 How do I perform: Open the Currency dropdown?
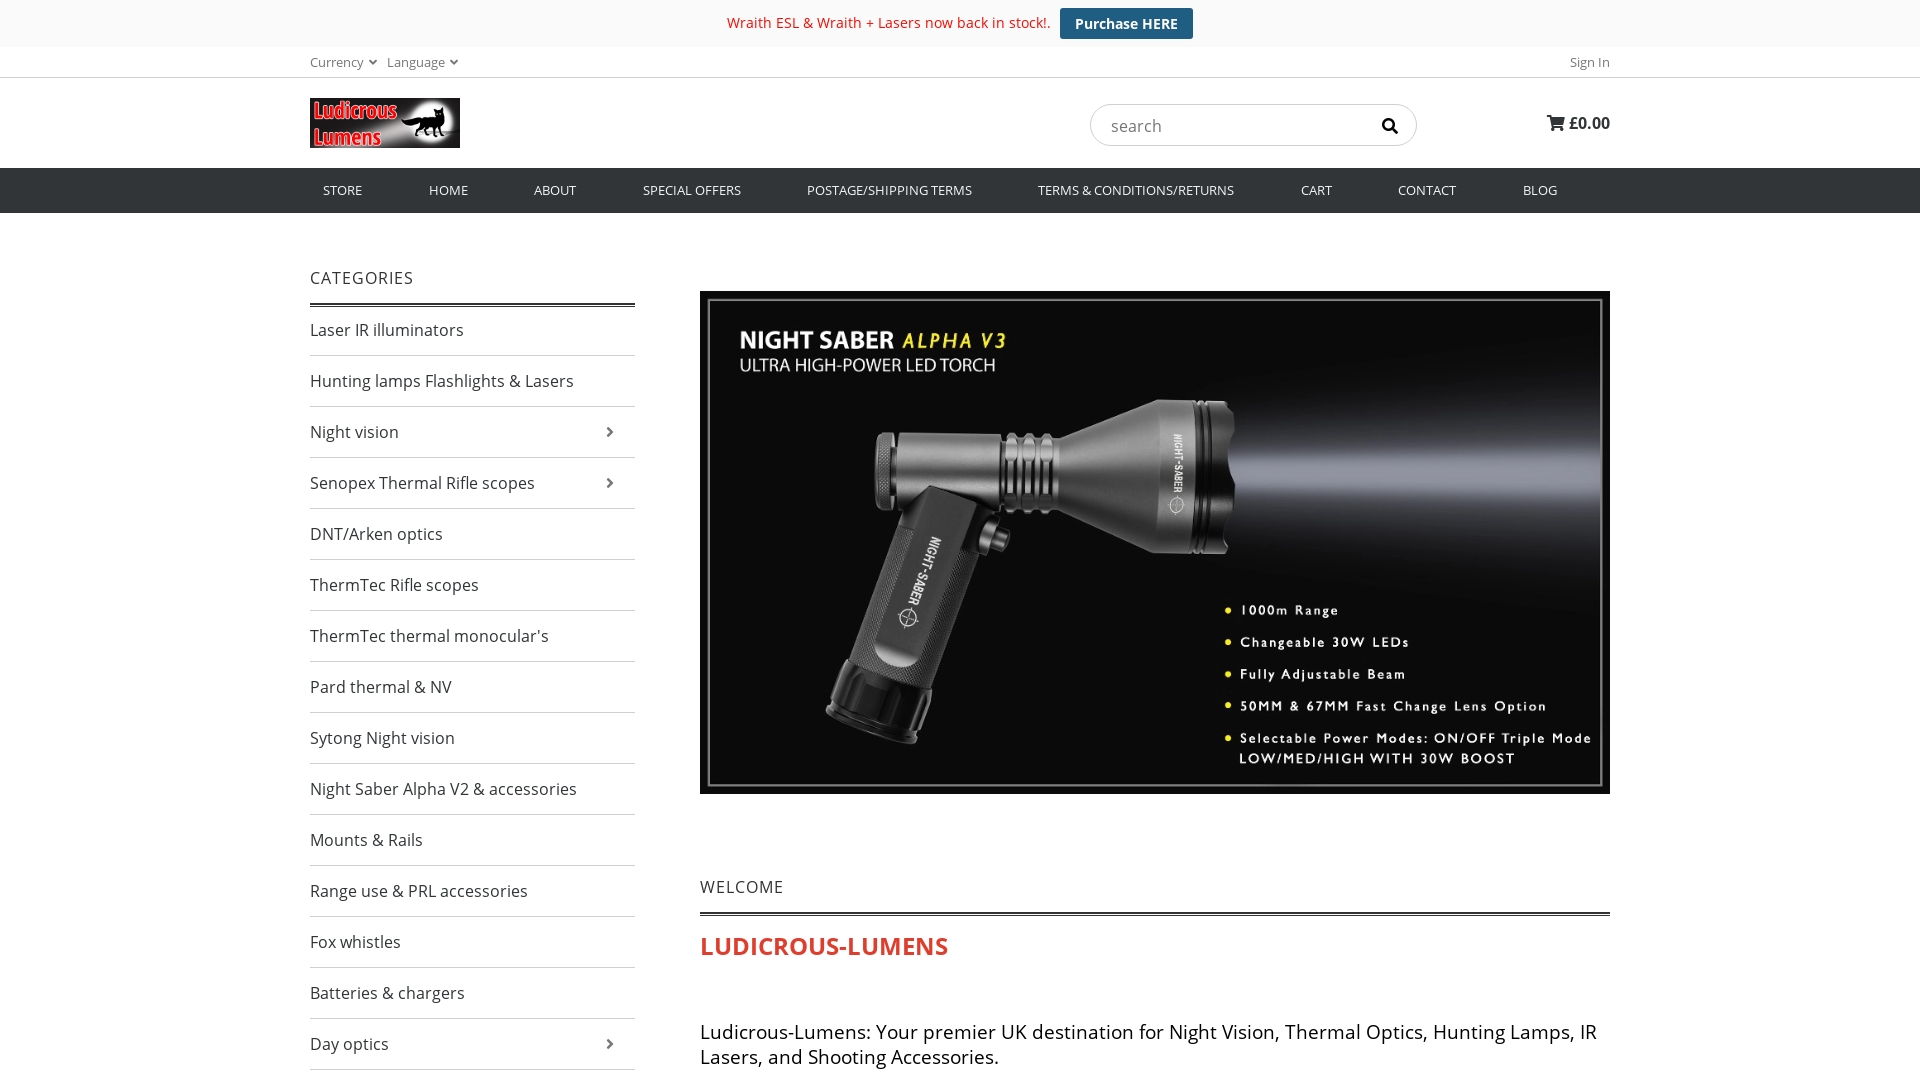tap(342, 62)
